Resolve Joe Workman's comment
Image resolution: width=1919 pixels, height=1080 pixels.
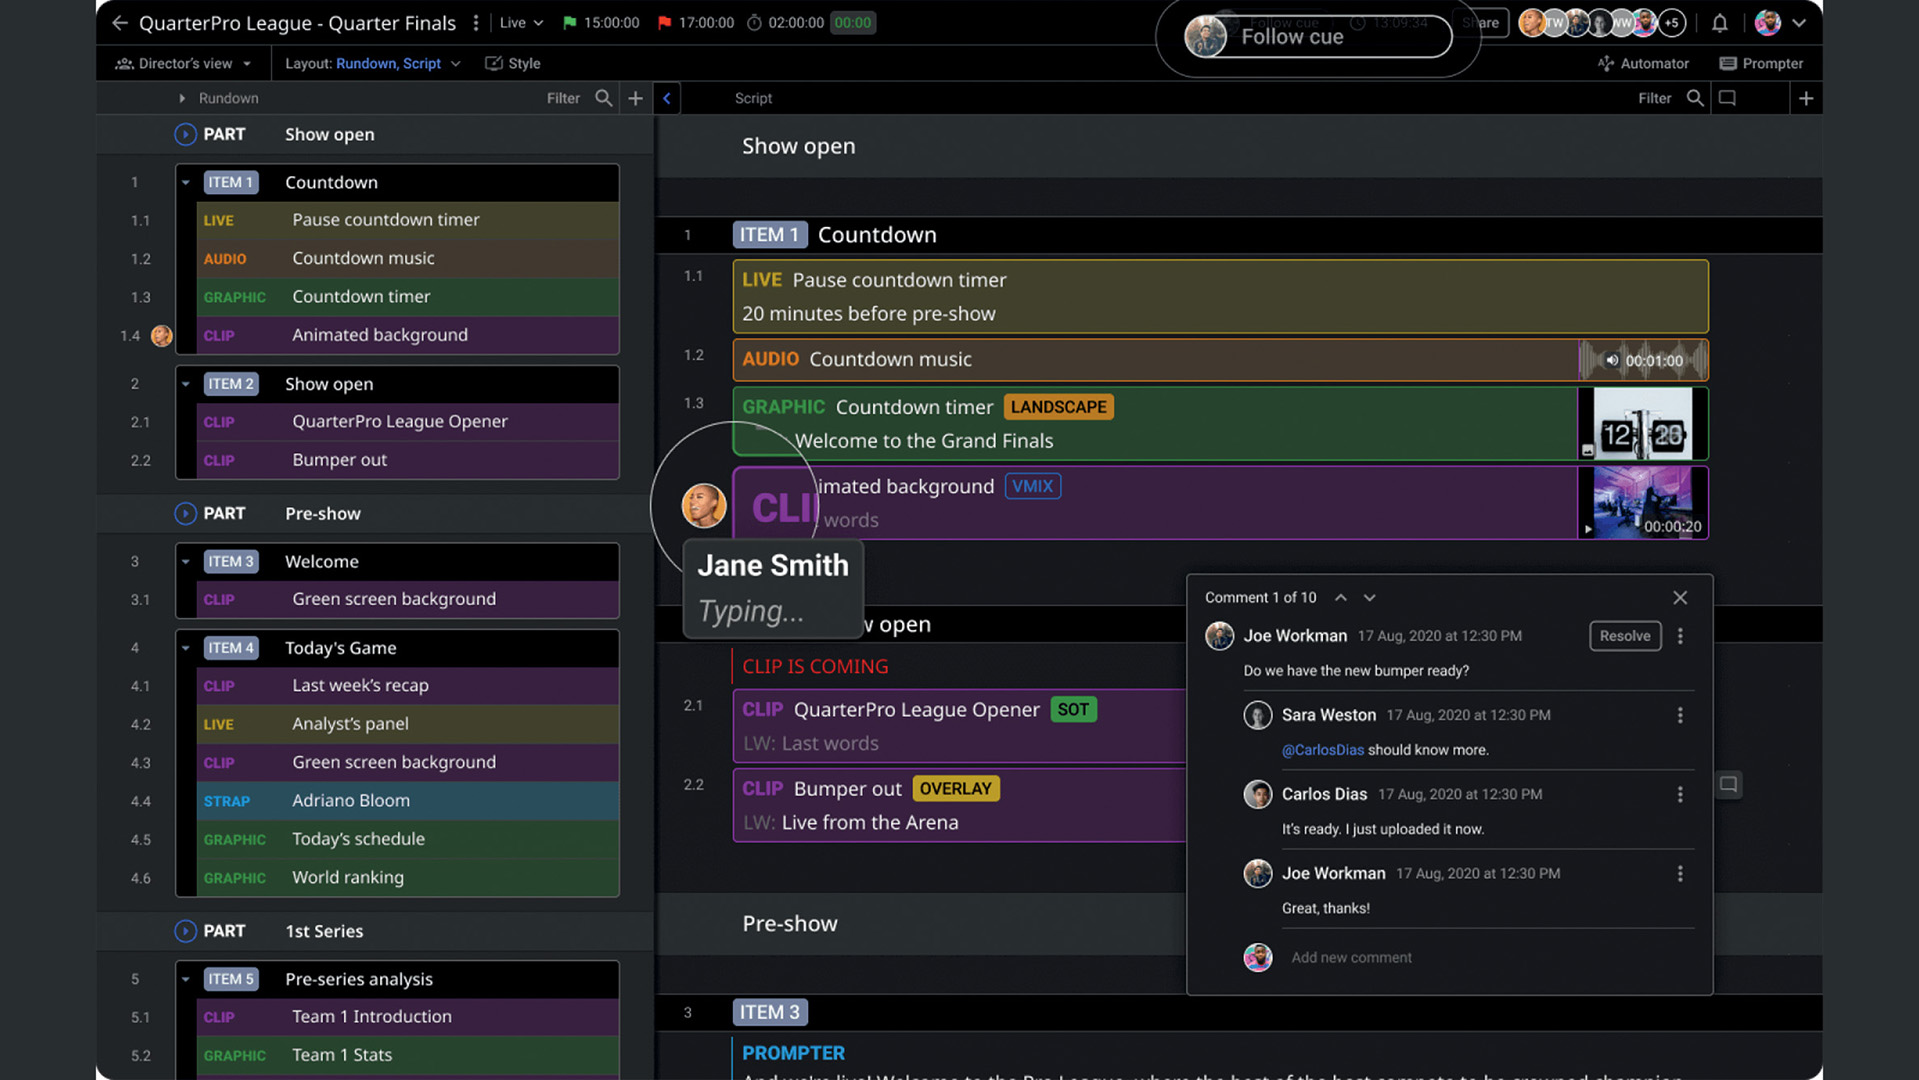pyautogui.click(x=1624, y=636)
